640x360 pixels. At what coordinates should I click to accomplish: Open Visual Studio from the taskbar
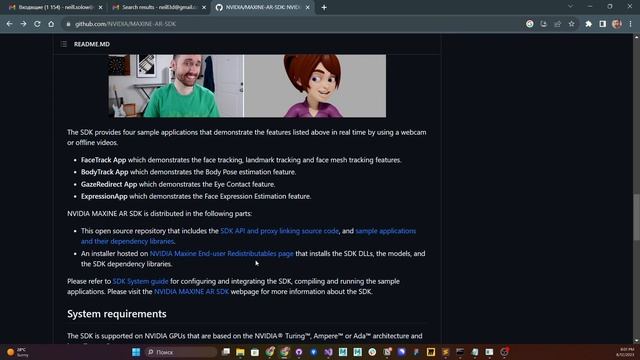pos(328,352)
